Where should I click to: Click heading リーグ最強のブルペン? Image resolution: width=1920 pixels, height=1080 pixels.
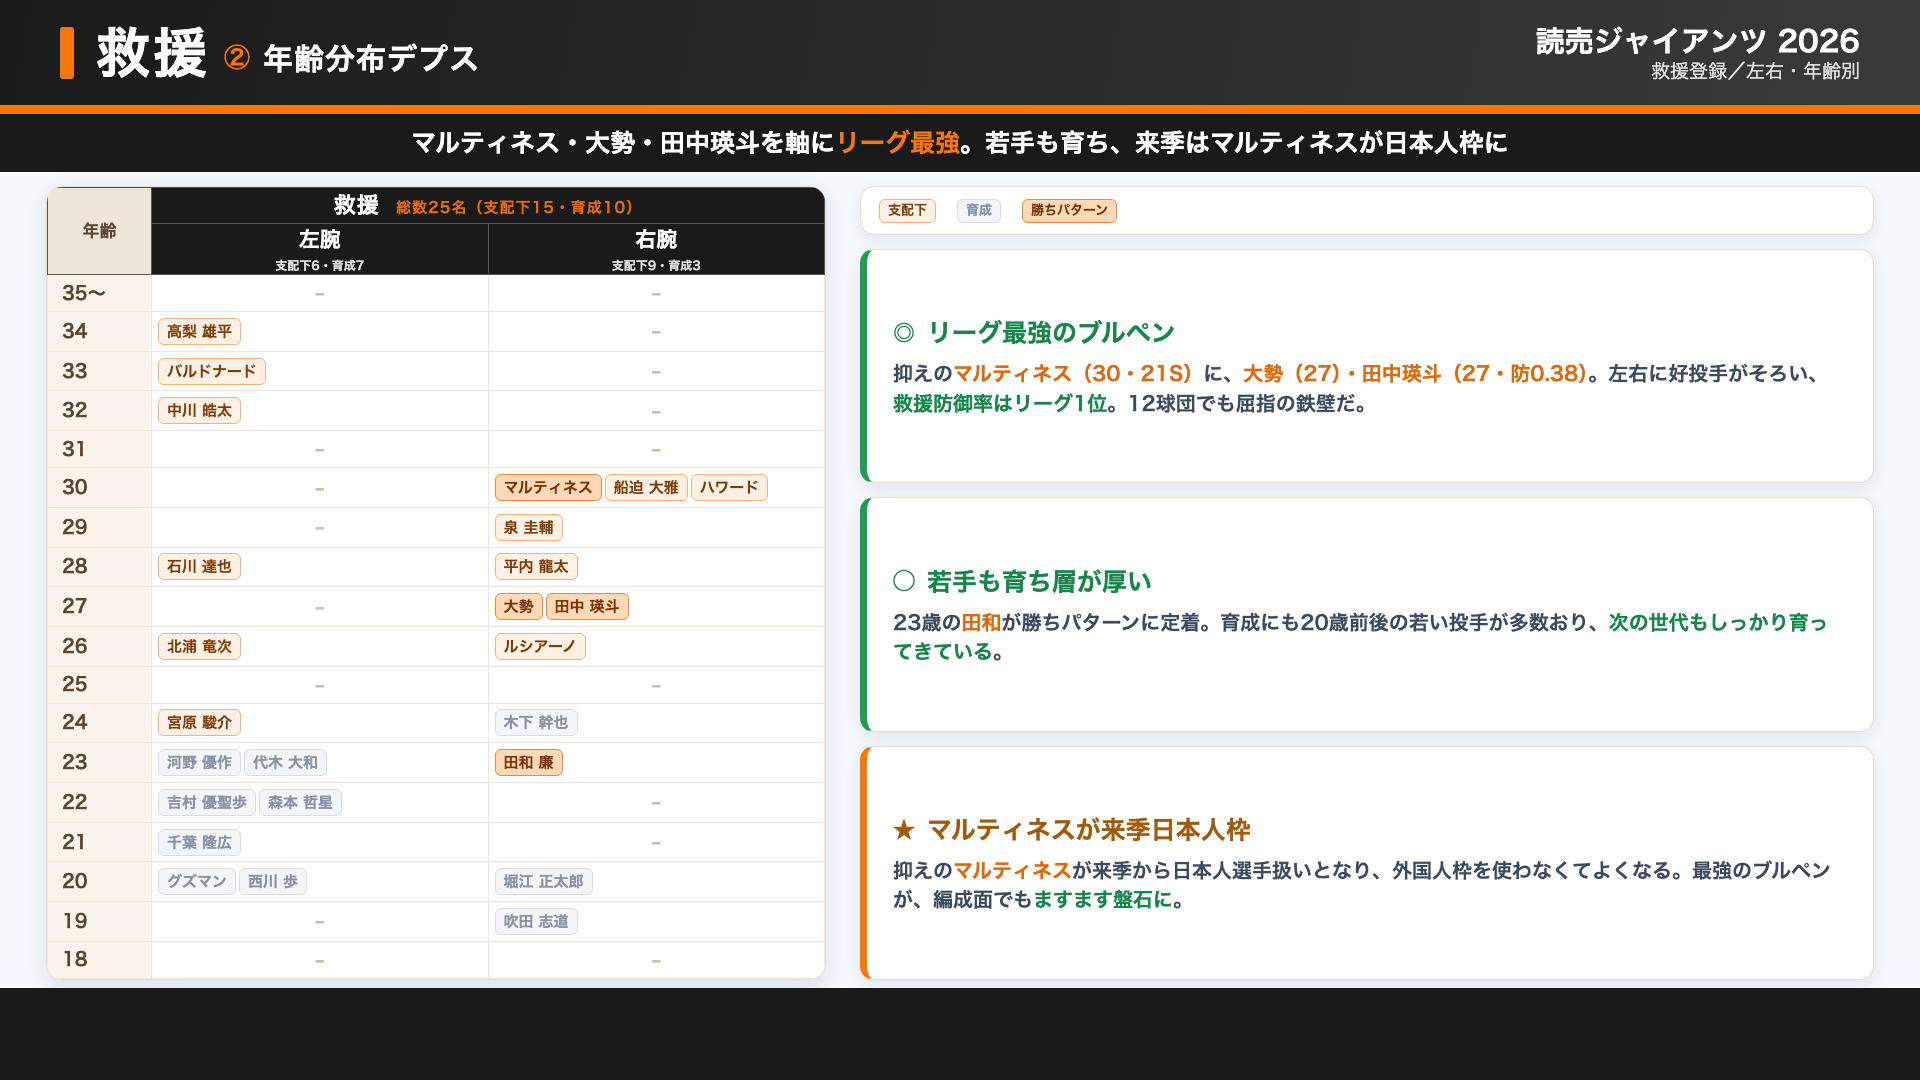coord(1051,333)
